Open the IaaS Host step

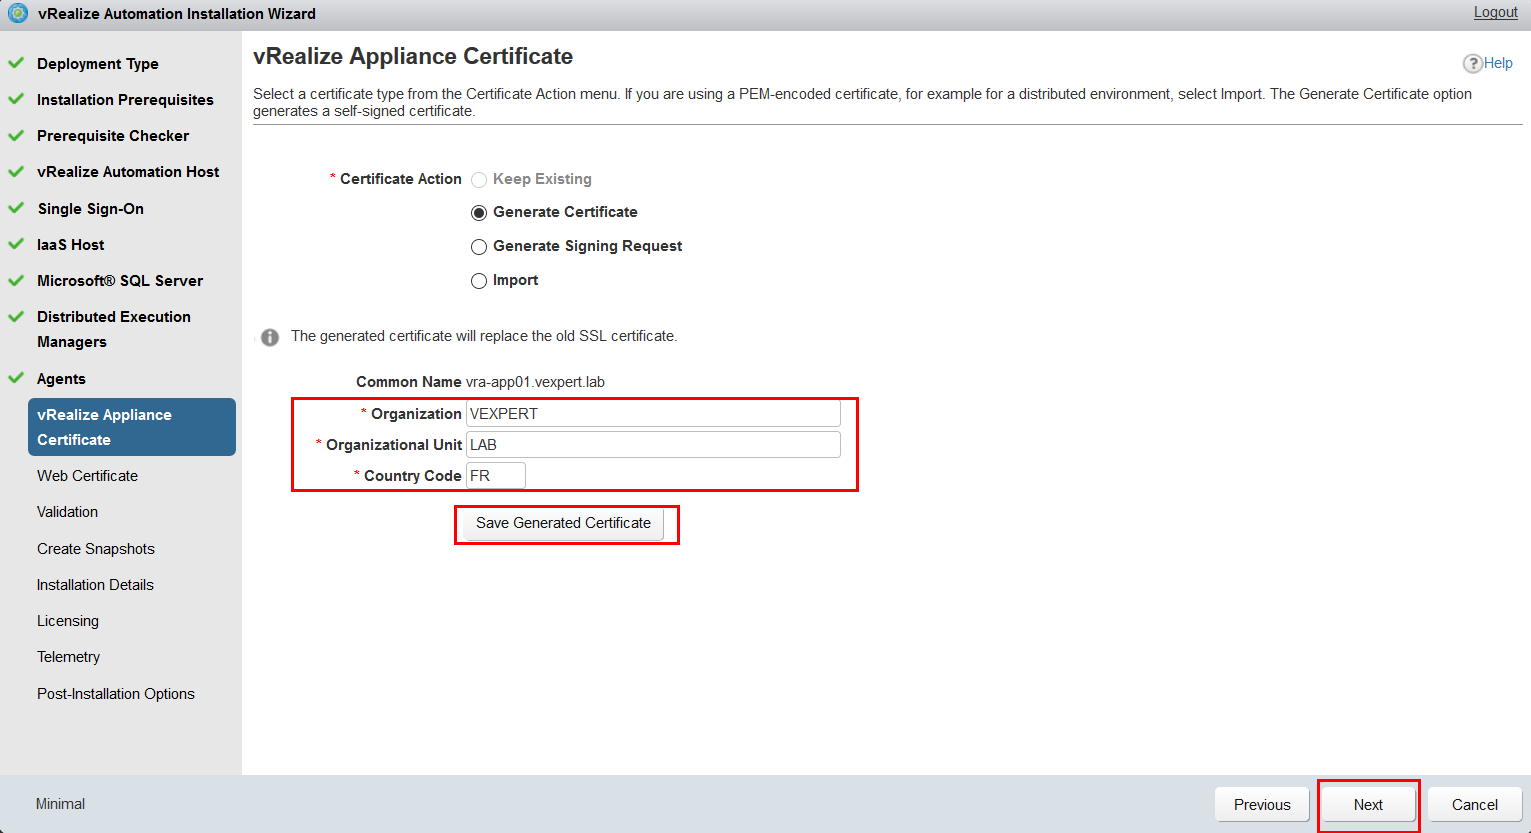(x=71, y=245)
